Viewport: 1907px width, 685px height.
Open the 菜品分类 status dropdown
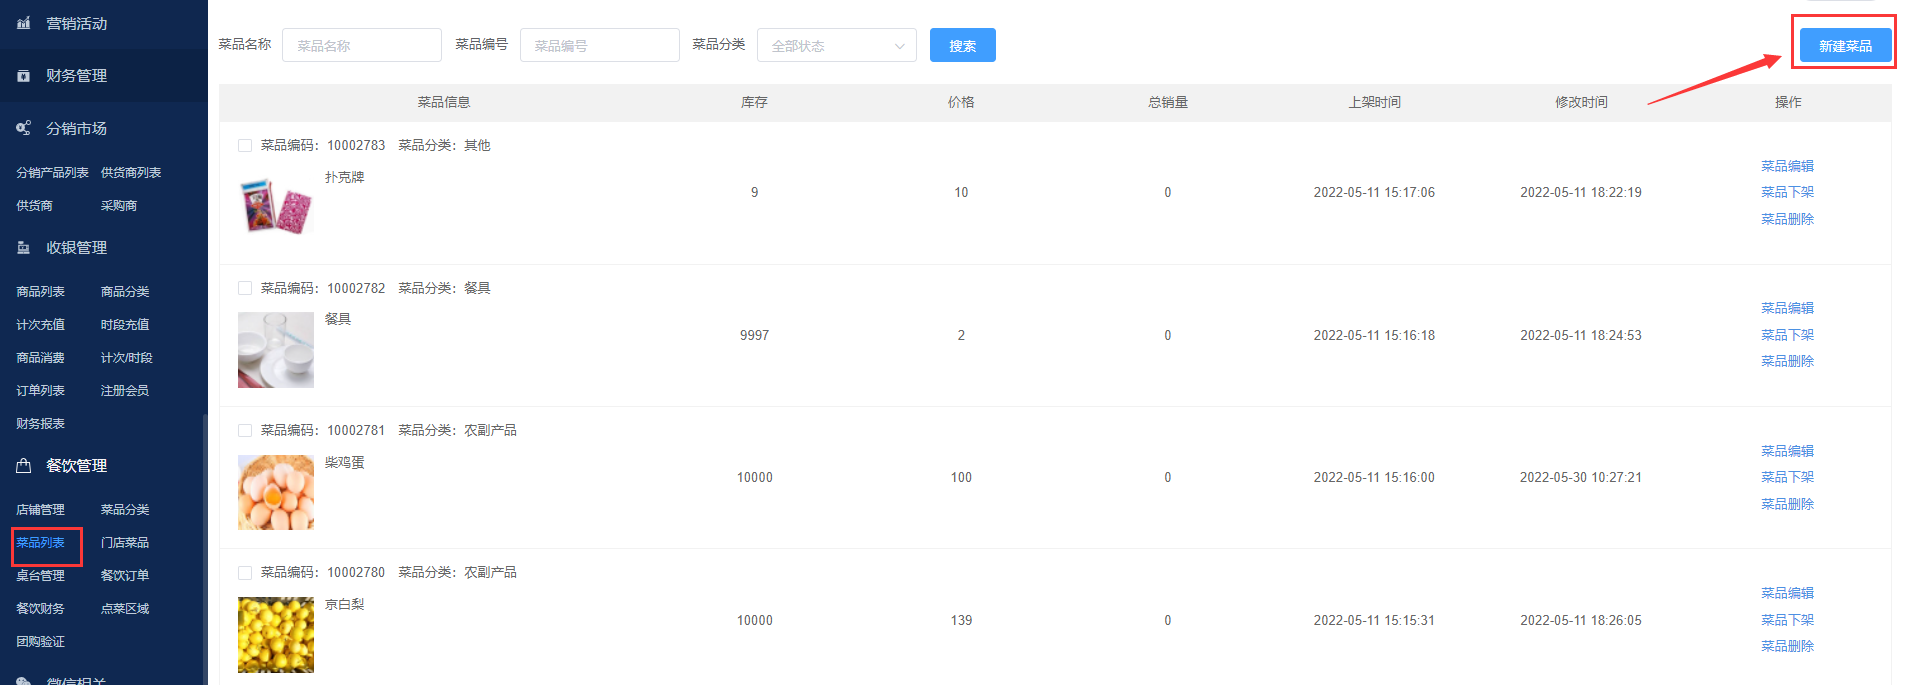coord(837,46)
